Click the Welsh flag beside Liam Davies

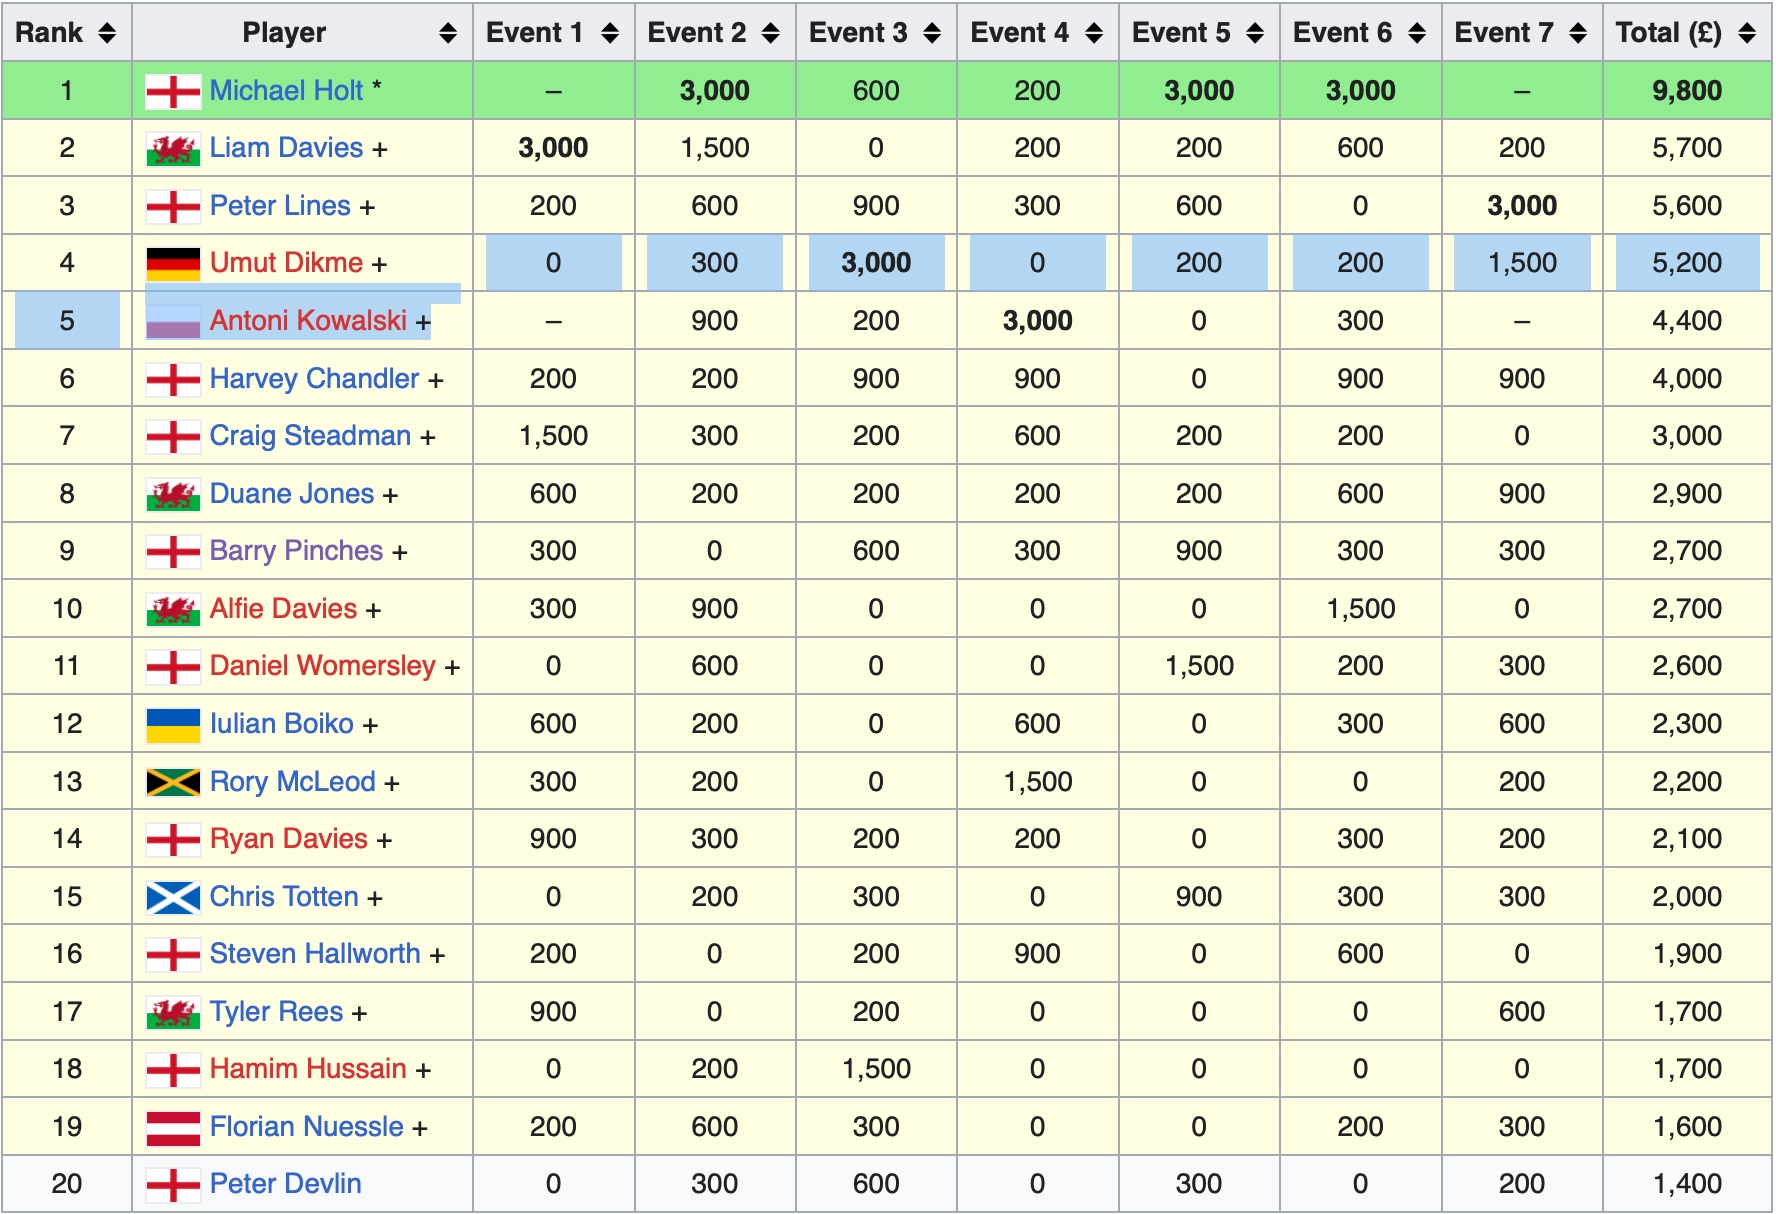[x=173, y=149]
